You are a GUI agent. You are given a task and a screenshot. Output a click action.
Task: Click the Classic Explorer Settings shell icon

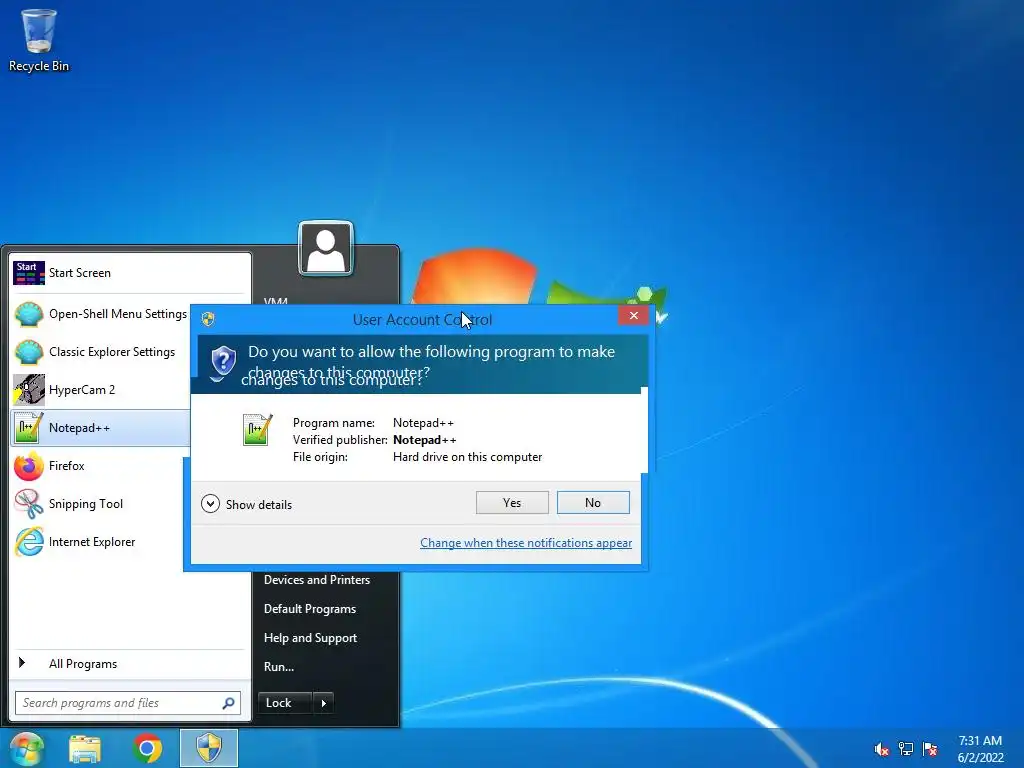click(29, 352)
